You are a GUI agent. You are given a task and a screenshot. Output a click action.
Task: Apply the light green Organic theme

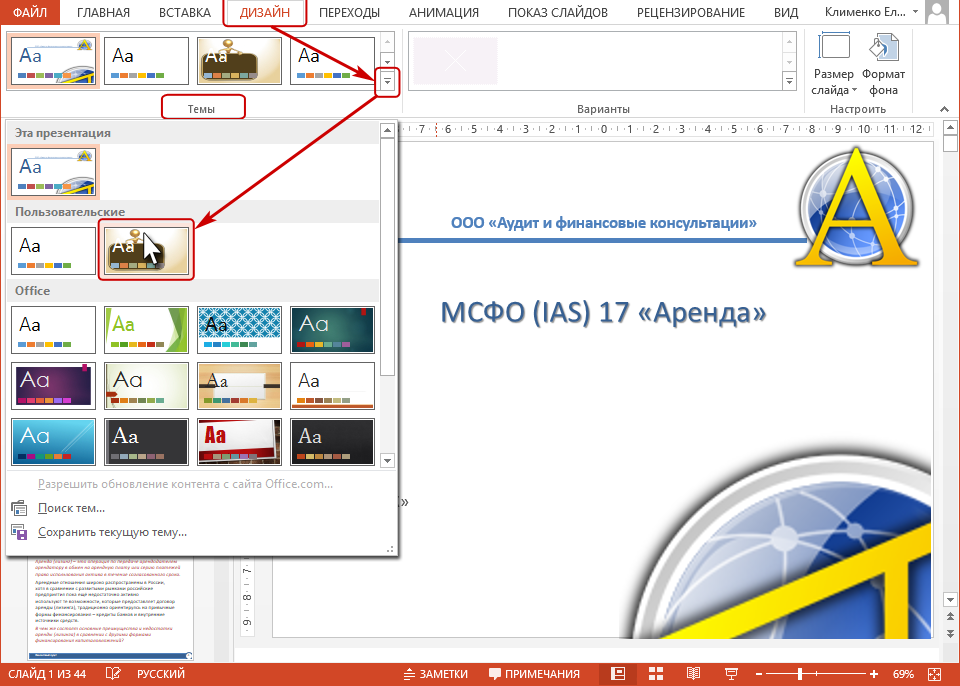pos(146,386)
